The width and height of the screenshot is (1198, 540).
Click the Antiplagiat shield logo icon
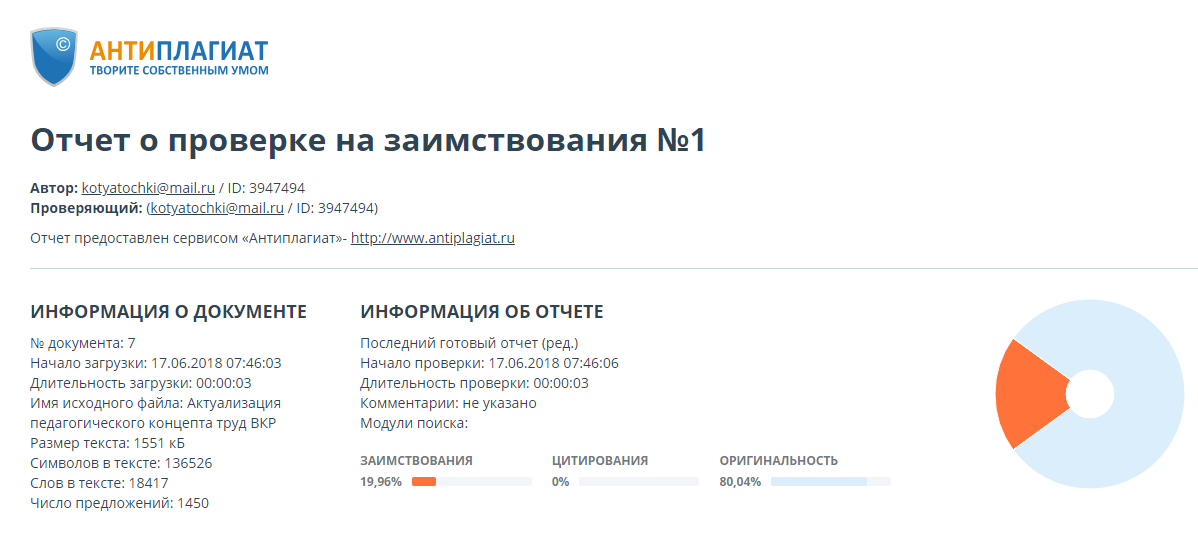55,56
